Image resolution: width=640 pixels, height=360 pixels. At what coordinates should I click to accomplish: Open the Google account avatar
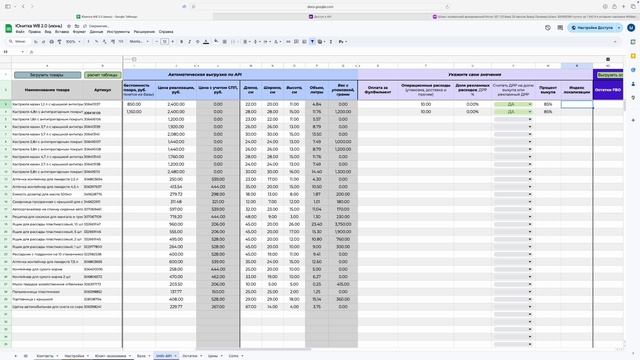(631, 28)
